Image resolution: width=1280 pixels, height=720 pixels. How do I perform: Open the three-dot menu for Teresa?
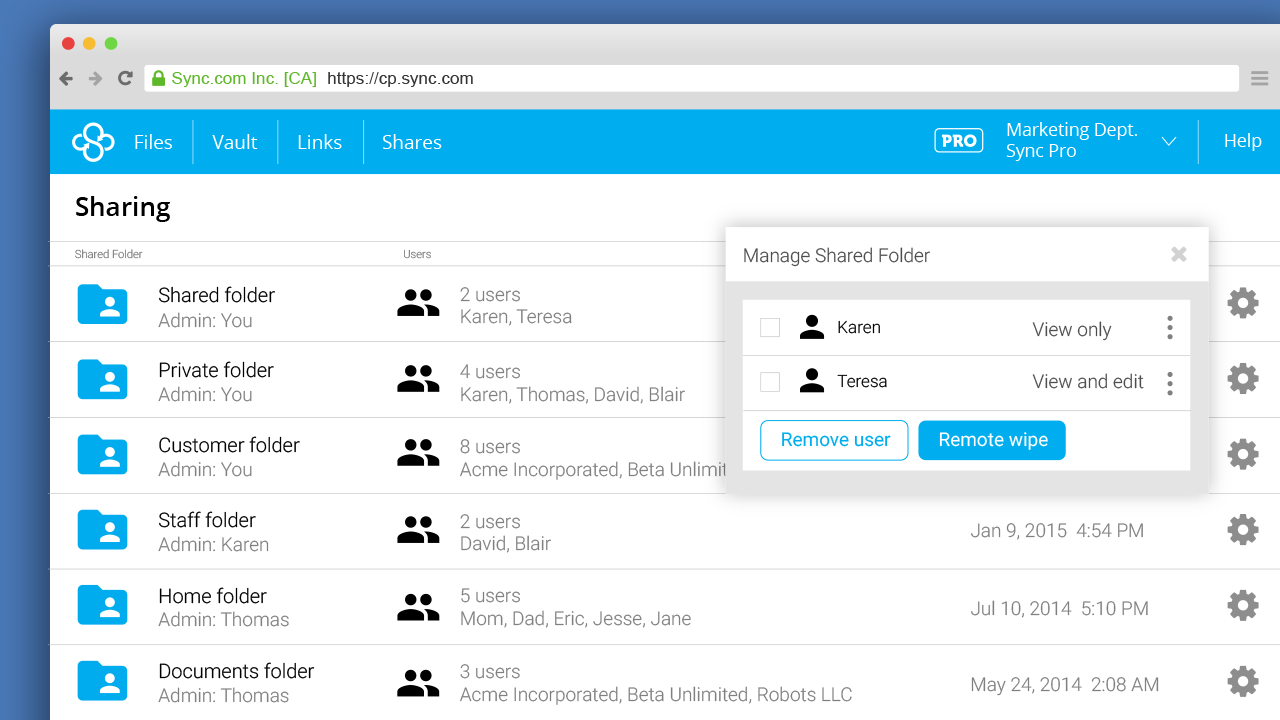click(1169, 381)
